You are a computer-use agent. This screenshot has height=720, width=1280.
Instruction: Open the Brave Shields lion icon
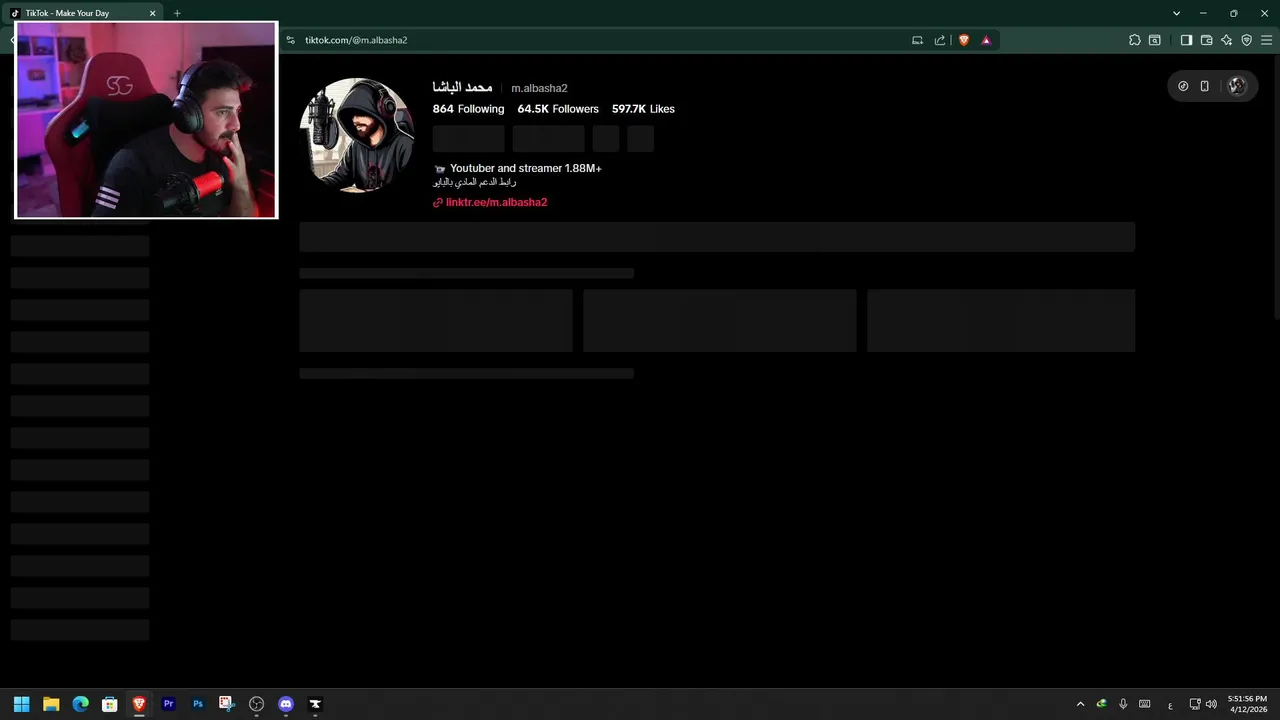tap(964, 40)
